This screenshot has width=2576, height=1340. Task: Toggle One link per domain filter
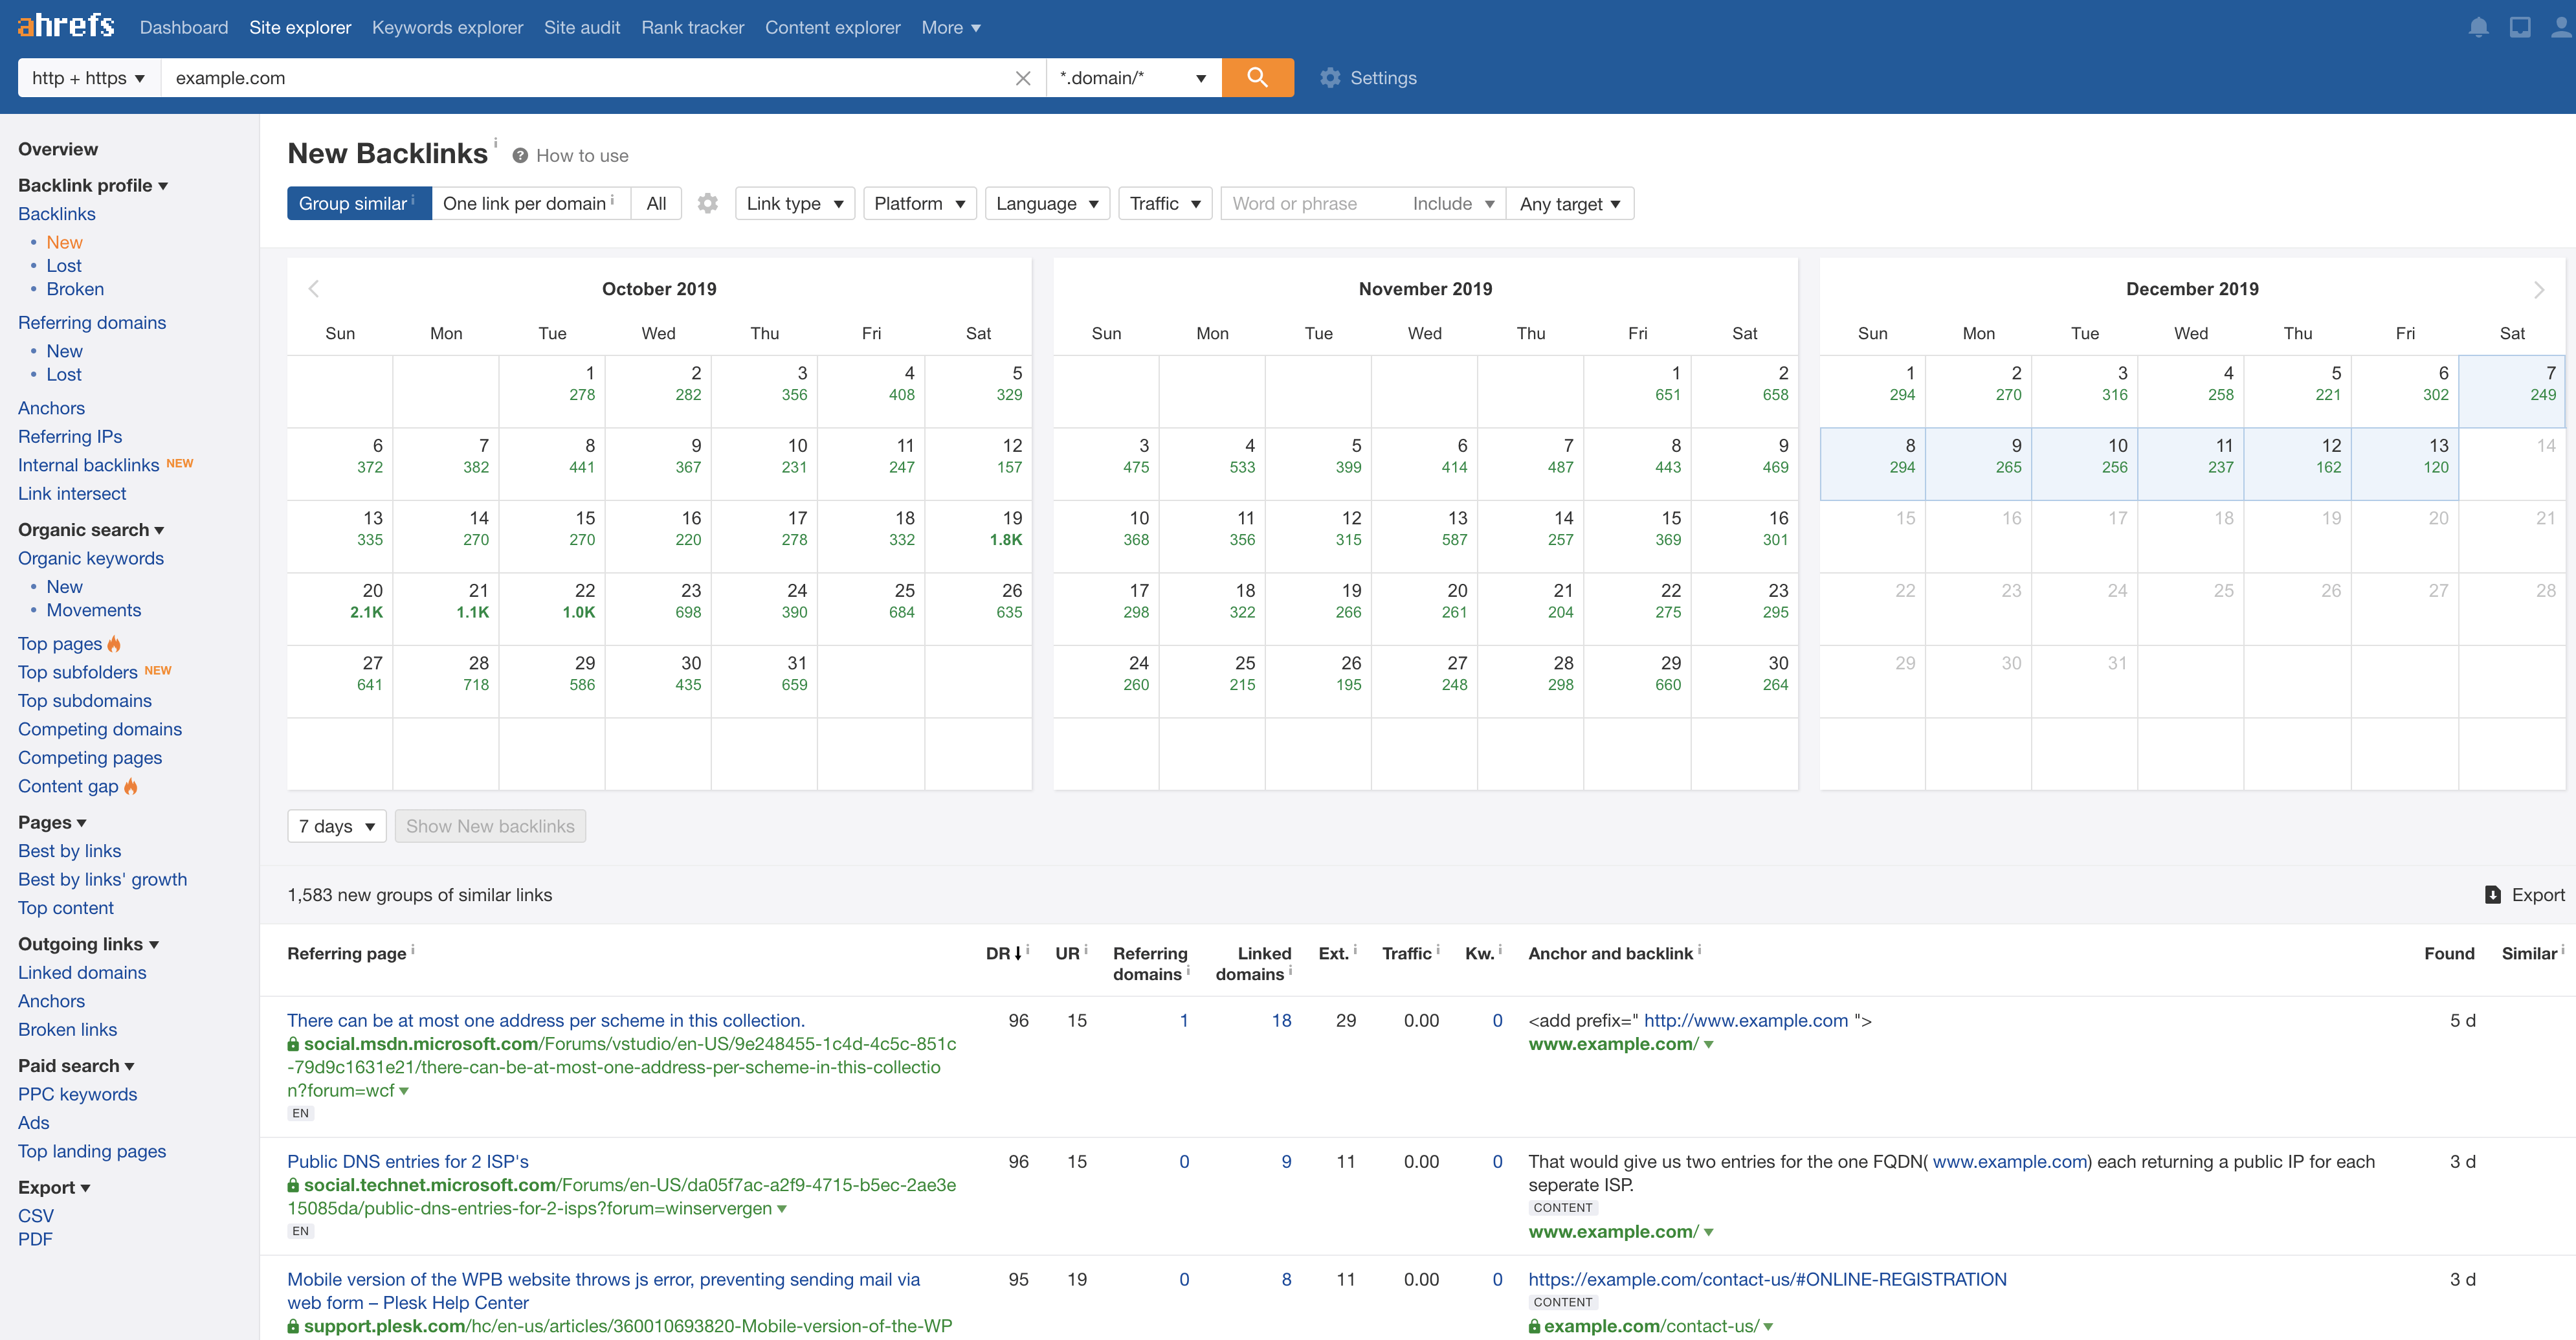click(x=525, y=203)
